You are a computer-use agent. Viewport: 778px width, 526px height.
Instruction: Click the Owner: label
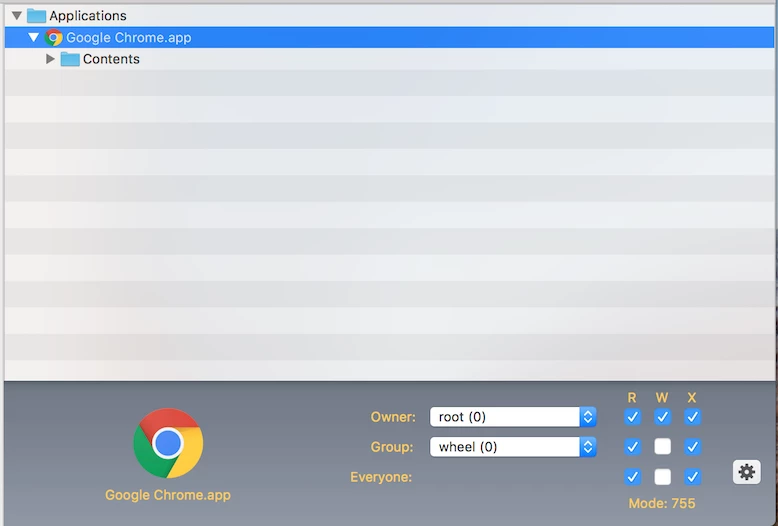[x=393, y=417]
